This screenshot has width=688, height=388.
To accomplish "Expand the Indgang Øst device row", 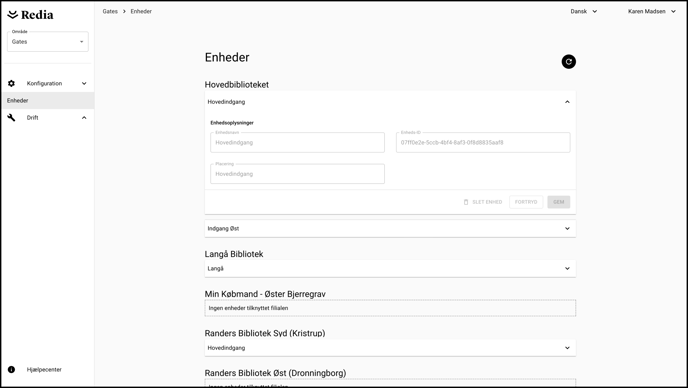I will coord(390,228).
